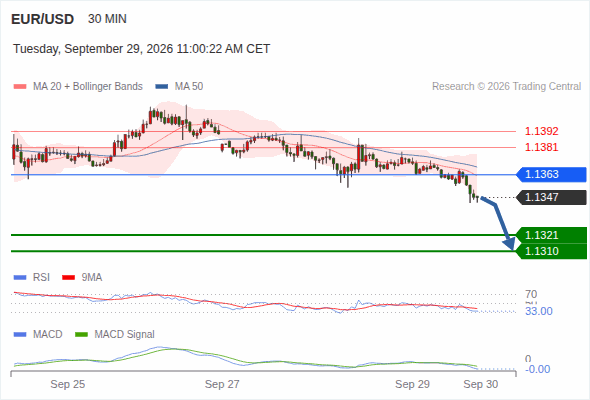Screen dimensions: 590x400
Task: Click MA 20 + Bollinger Bands legend swatch
Action: tap(20, 87)
